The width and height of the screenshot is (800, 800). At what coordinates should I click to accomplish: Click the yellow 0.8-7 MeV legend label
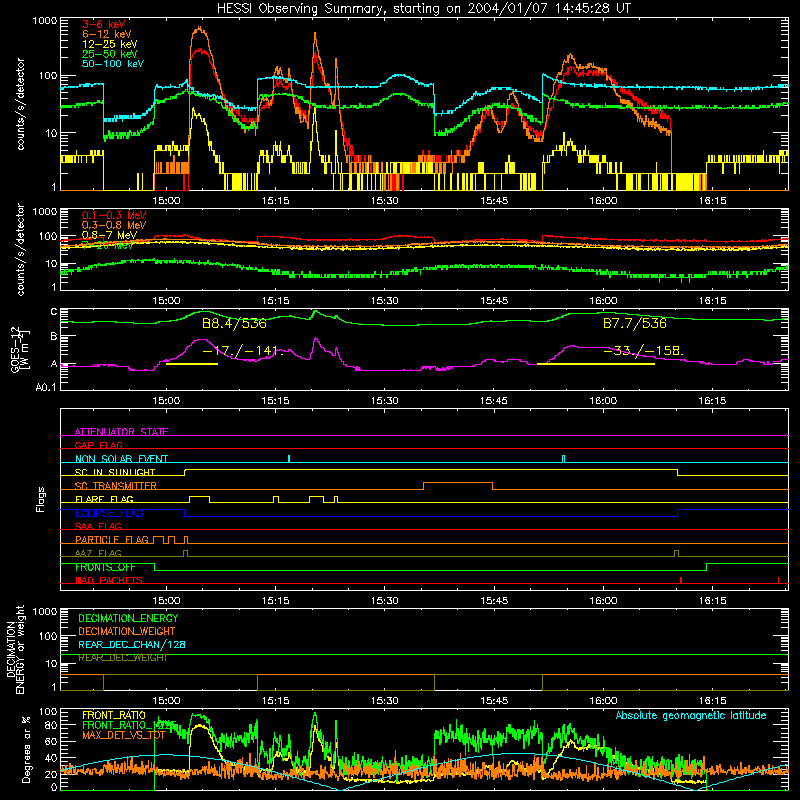point(109,235)
